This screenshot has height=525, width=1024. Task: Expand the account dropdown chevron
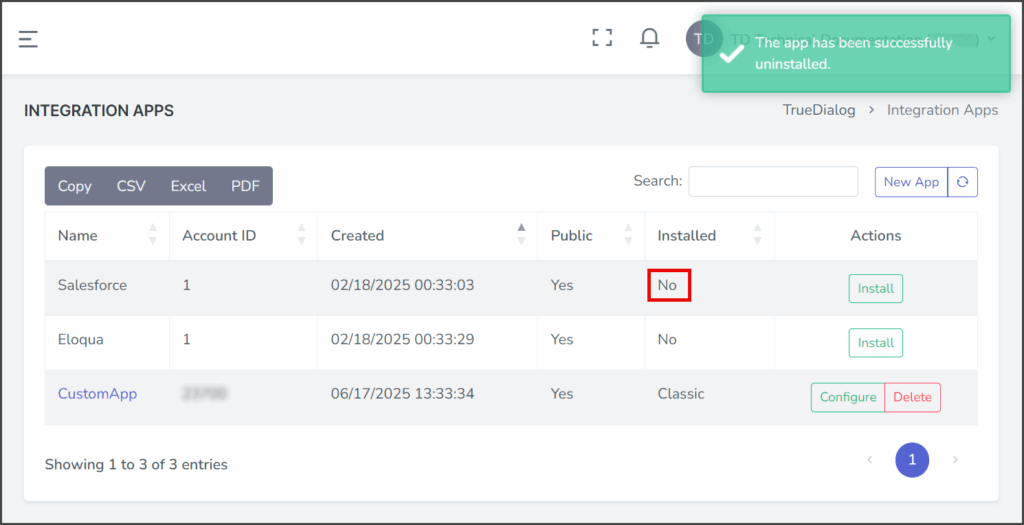(991, 39)
